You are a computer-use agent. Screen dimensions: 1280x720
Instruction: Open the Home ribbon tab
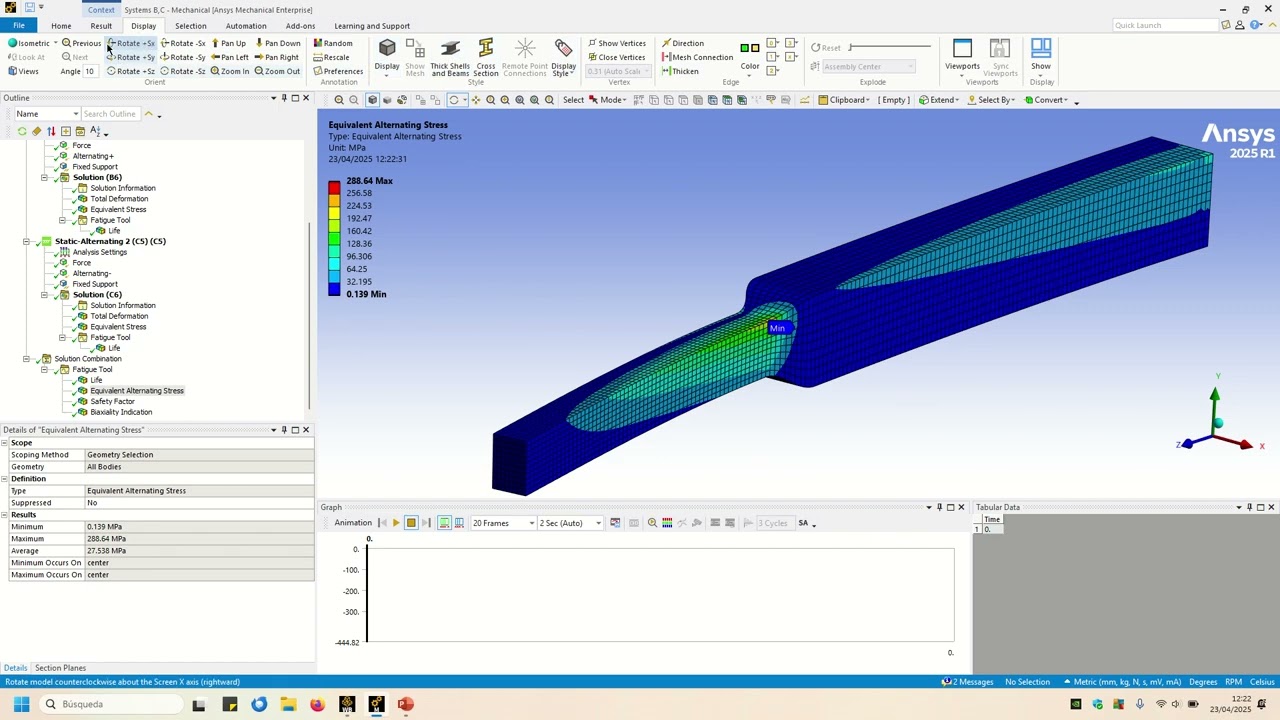61,26
